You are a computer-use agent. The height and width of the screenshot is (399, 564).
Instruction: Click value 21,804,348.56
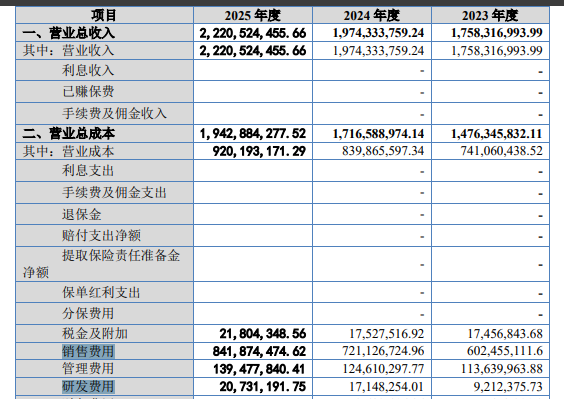click(x=263, y=334)
